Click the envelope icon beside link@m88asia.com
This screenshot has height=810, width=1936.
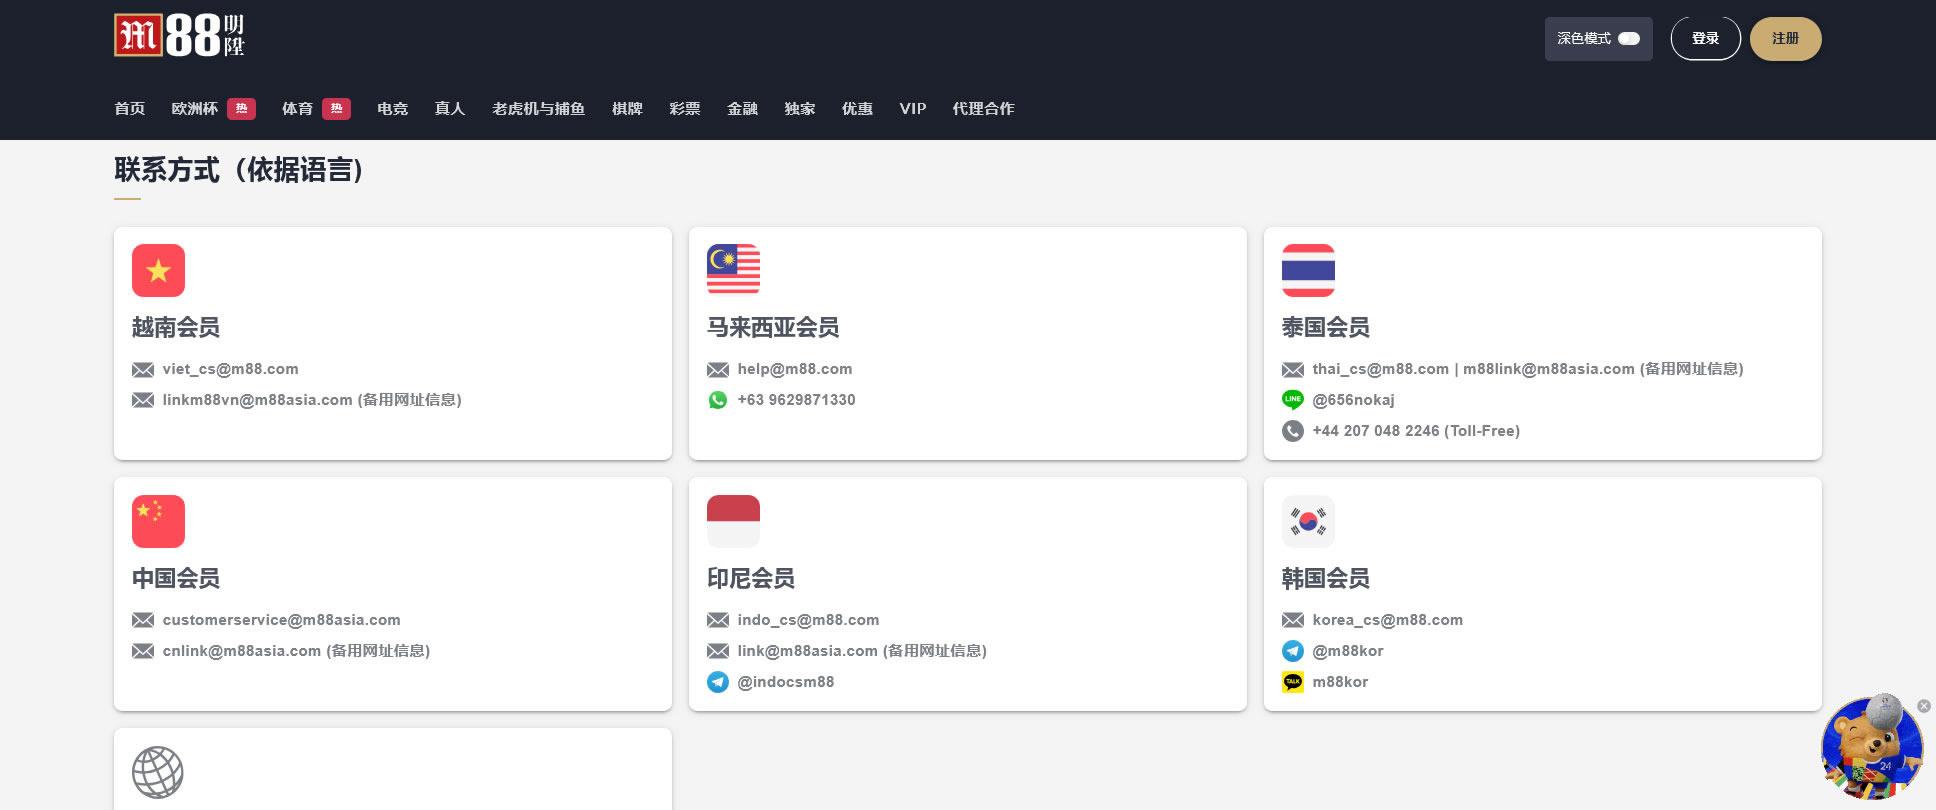click(718, 652)
